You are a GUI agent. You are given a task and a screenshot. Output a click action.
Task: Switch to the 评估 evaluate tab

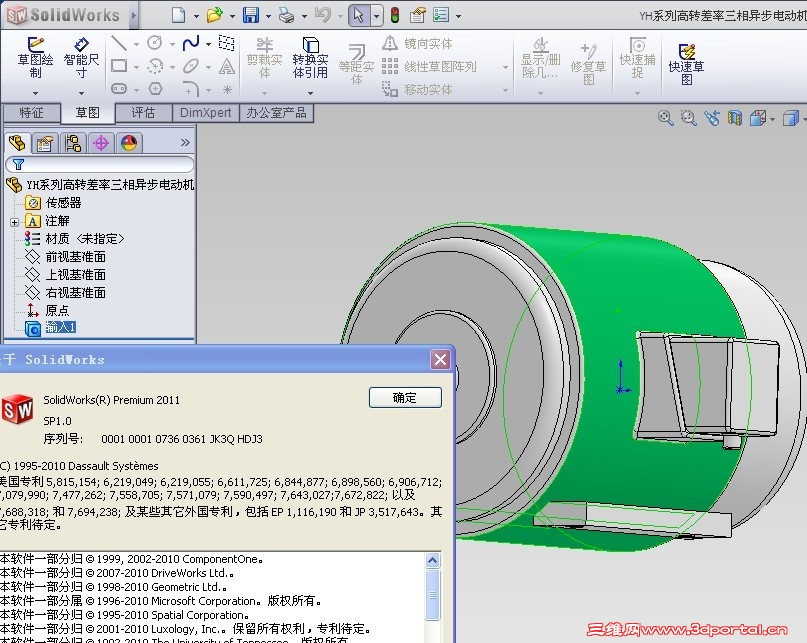click(143, 113)
